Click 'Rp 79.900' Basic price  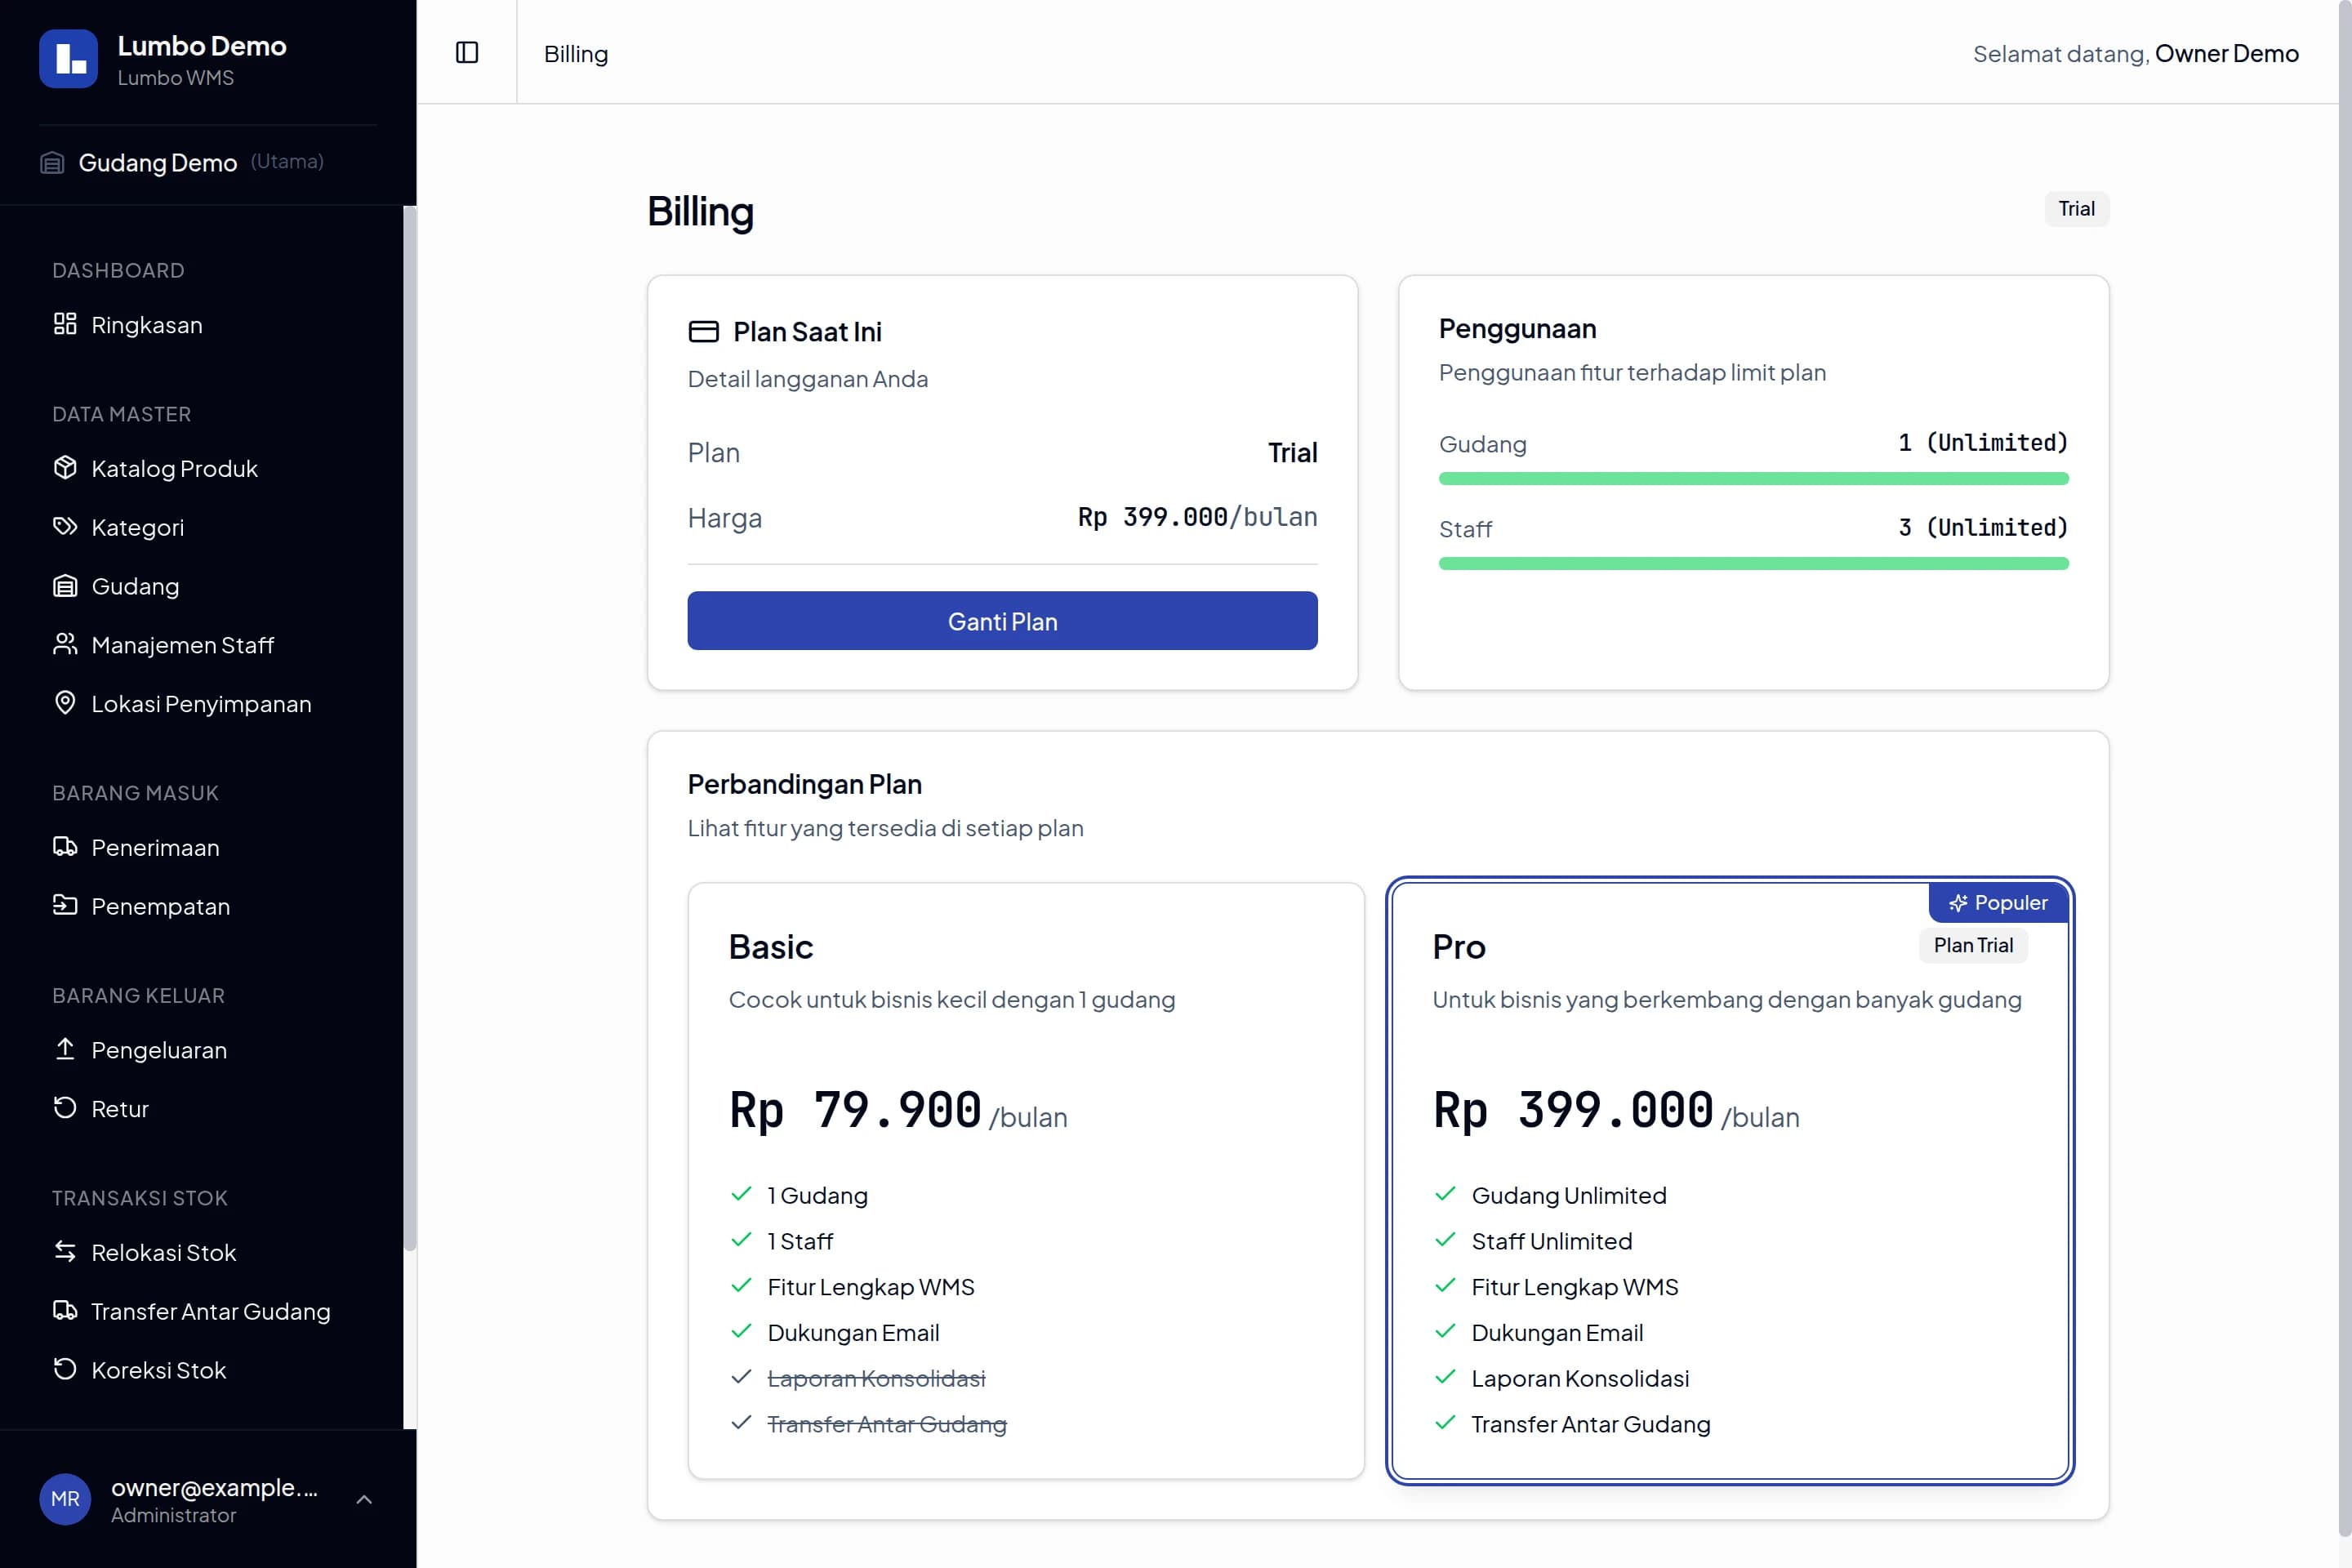coord(855,1110)
